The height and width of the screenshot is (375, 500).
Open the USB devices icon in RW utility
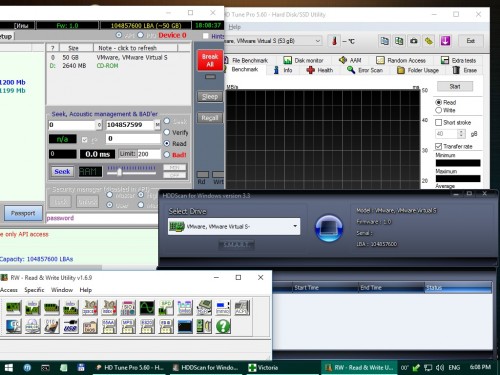(x=70, y=326)
